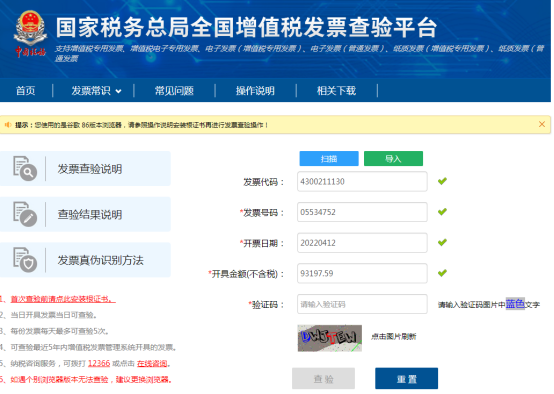Screen dimensions: 554x394
Task: Click the blue 扫描 button
Action: pyautogui.click(x=329, y=159)
